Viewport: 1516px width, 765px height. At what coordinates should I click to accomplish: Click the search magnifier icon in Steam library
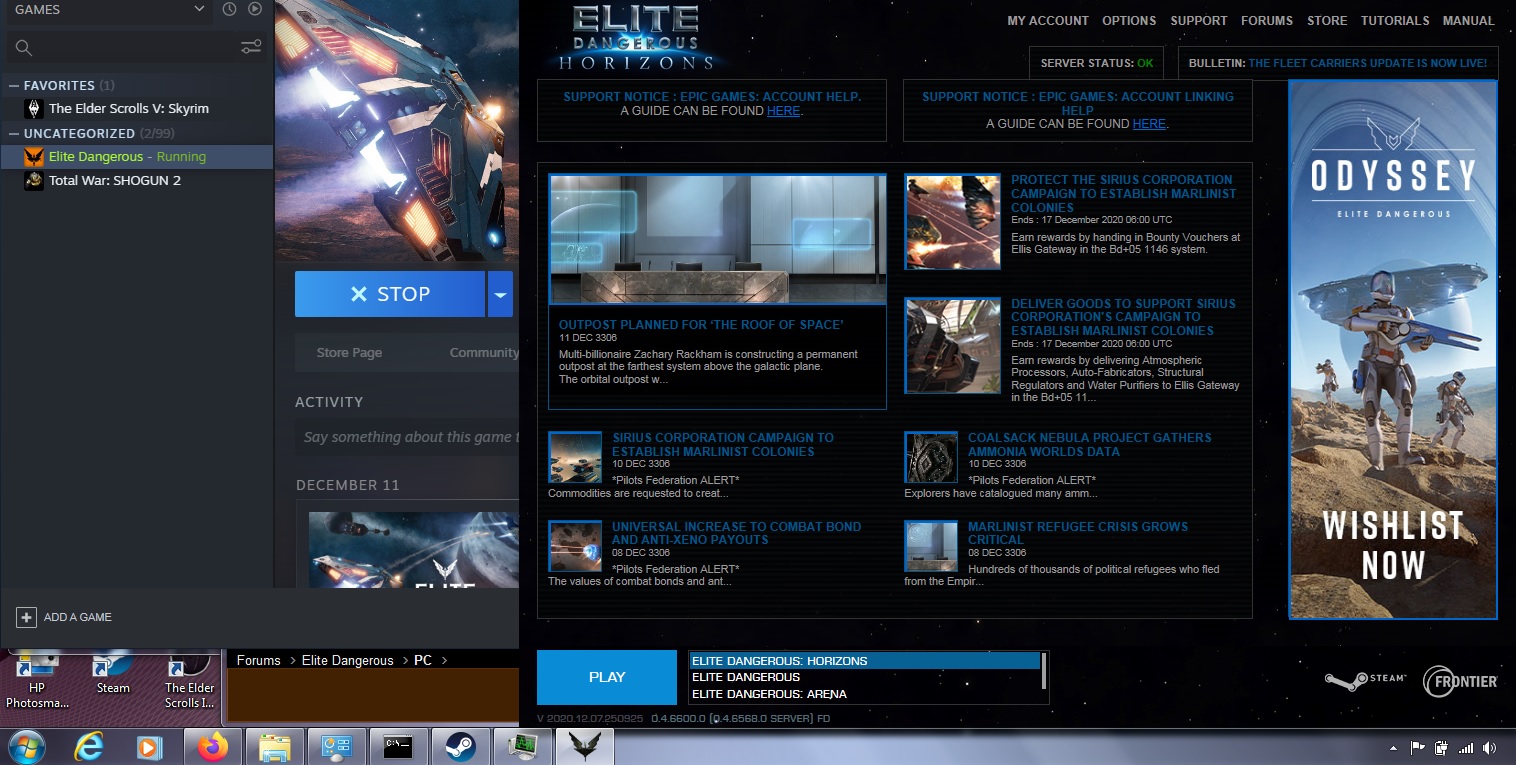point(24,48)
